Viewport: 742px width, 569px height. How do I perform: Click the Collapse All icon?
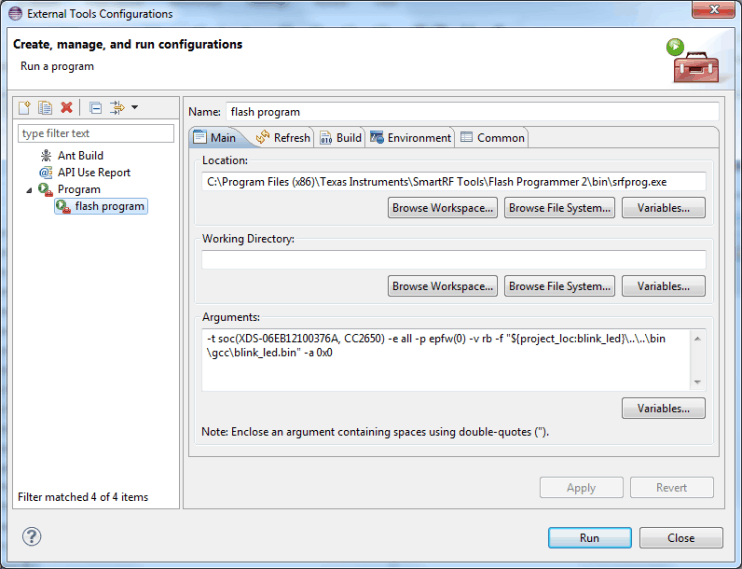coord(96,108)
